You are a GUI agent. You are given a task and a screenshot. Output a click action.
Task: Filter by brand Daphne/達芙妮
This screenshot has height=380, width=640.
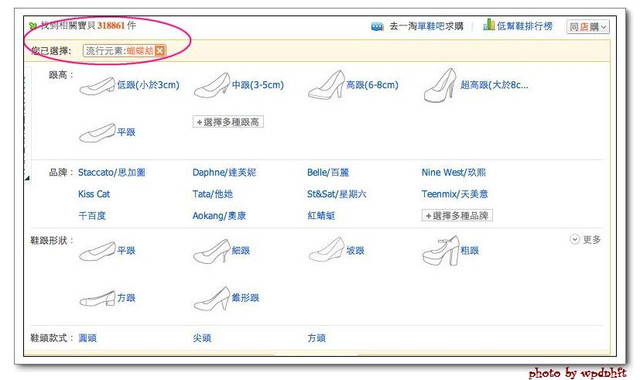[x=224, y=172]
